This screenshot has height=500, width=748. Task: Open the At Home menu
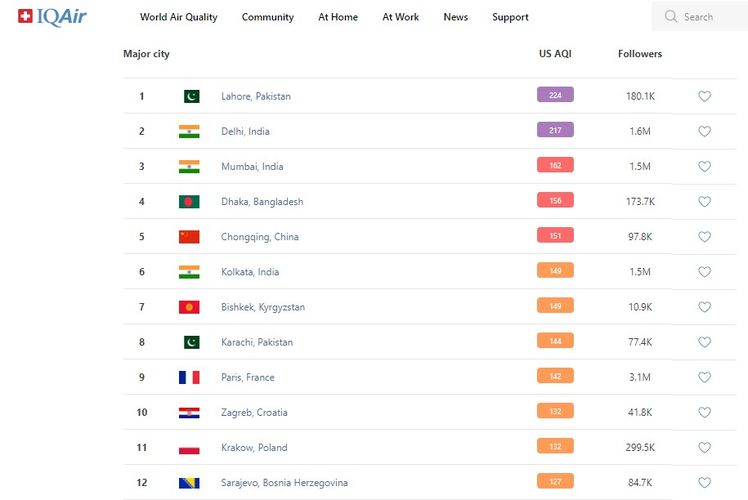click(338, 17)
